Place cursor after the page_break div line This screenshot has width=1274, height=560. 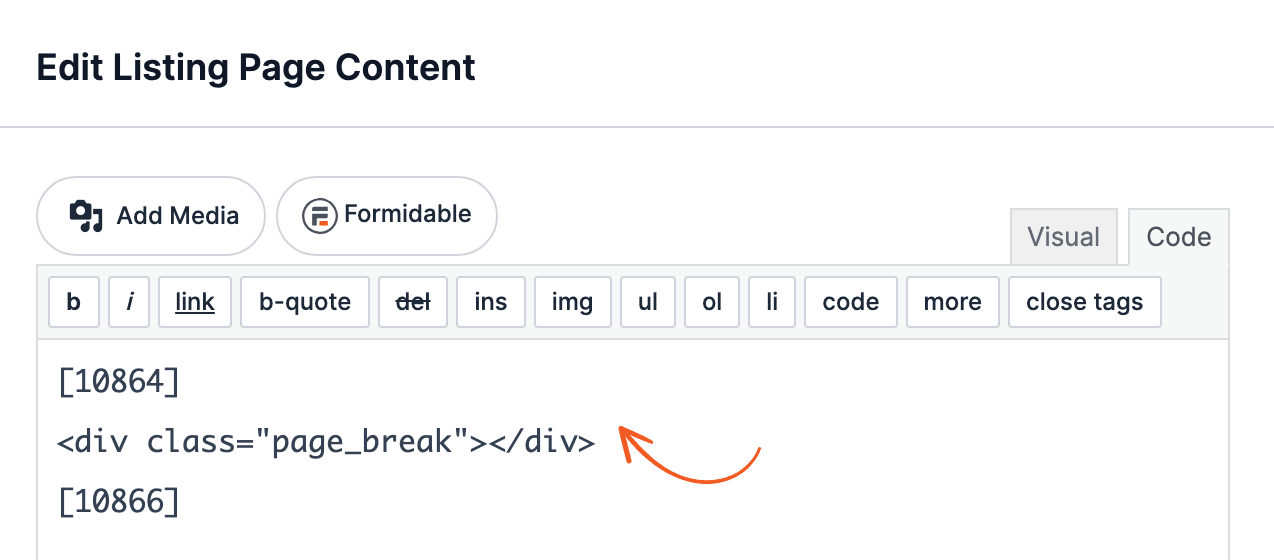598,441
